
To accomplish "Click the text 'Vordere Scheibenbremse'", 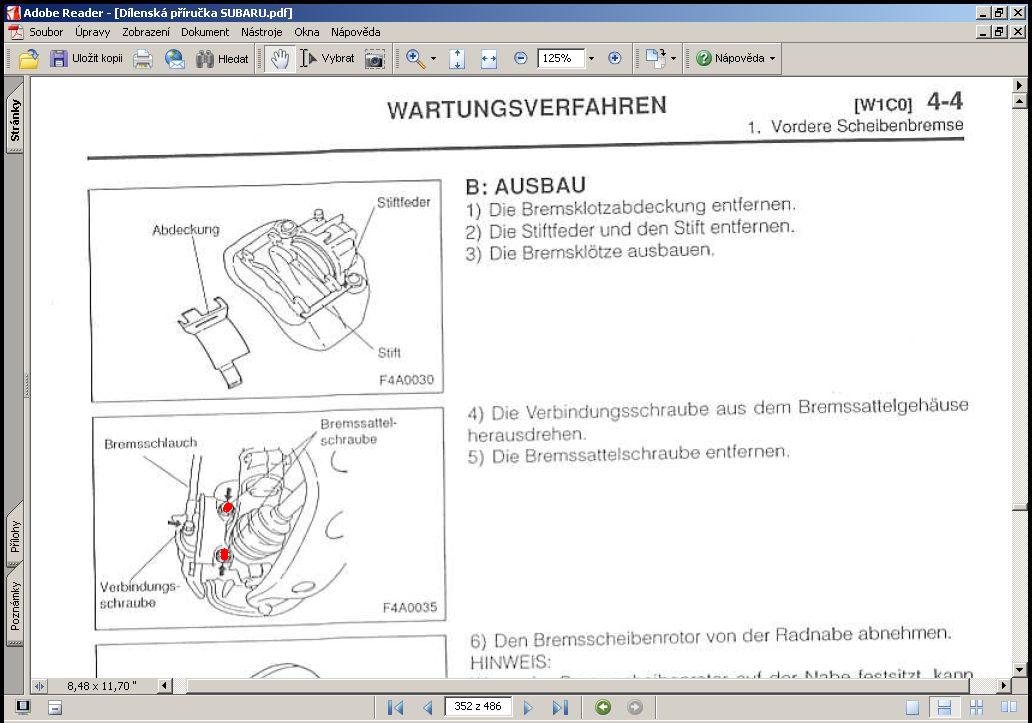I will coord(867,126).
